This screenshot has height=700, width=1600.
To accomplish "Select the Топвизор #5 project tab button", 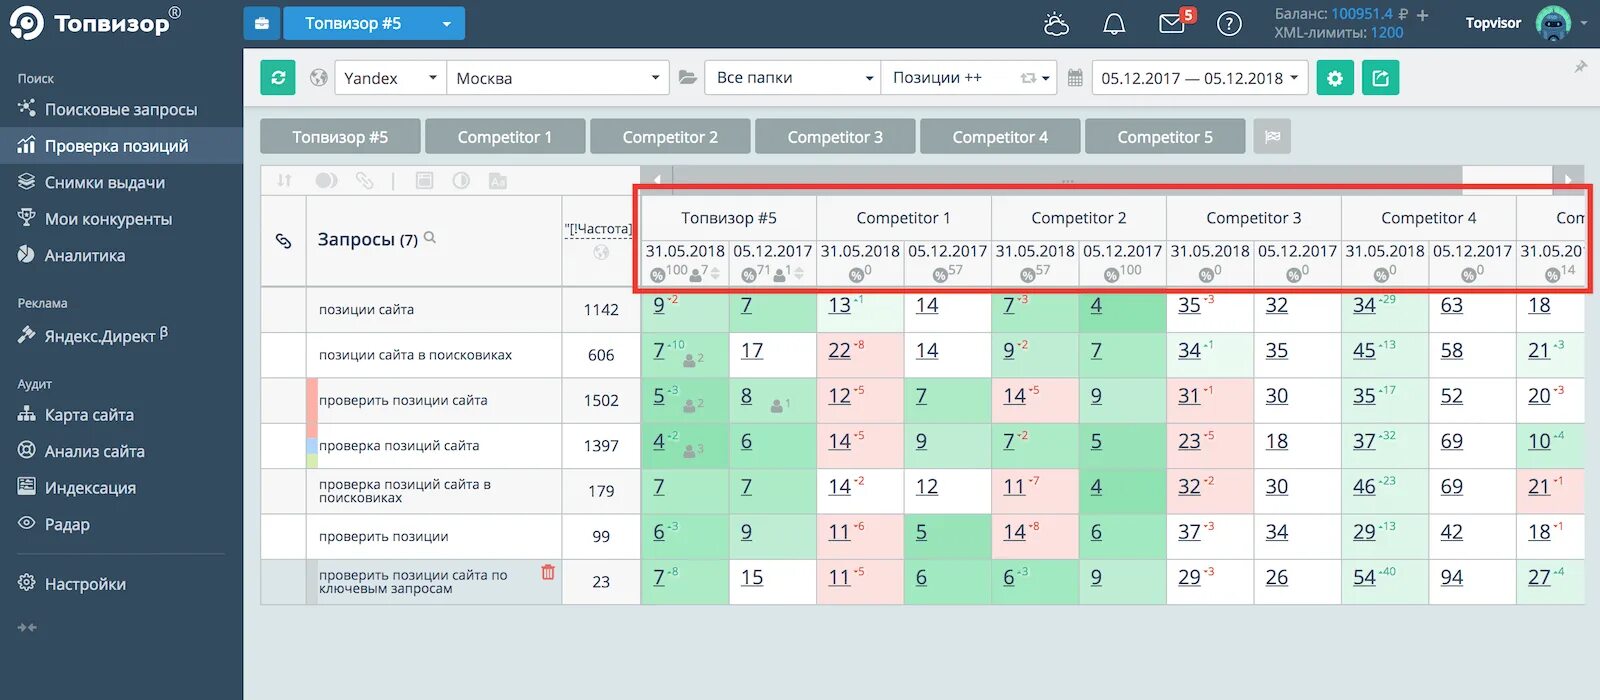I will click(x=340, y=137).
